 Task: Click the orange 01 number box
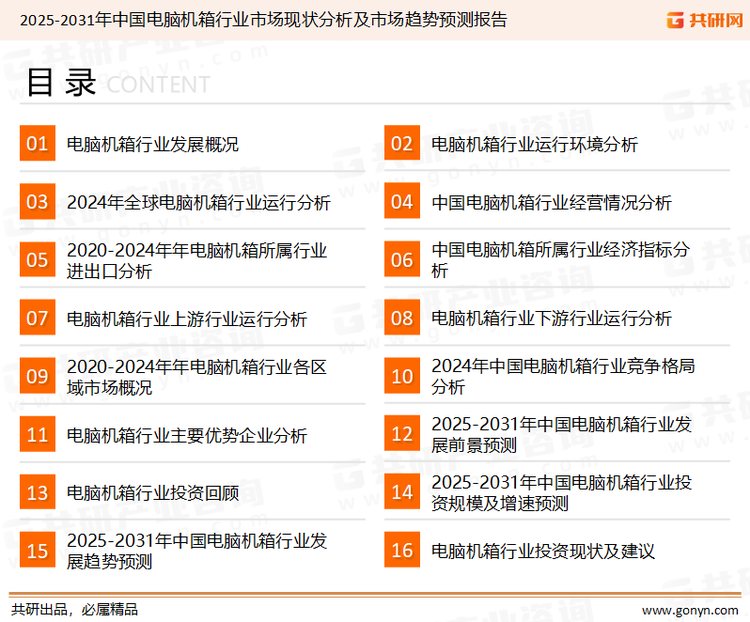[x=37, y=143]
